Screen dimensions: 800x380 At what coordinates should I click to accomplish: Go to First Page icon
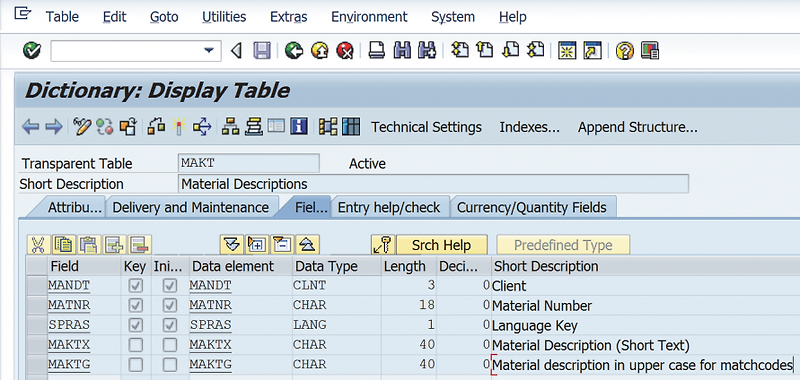pos(460,50)
